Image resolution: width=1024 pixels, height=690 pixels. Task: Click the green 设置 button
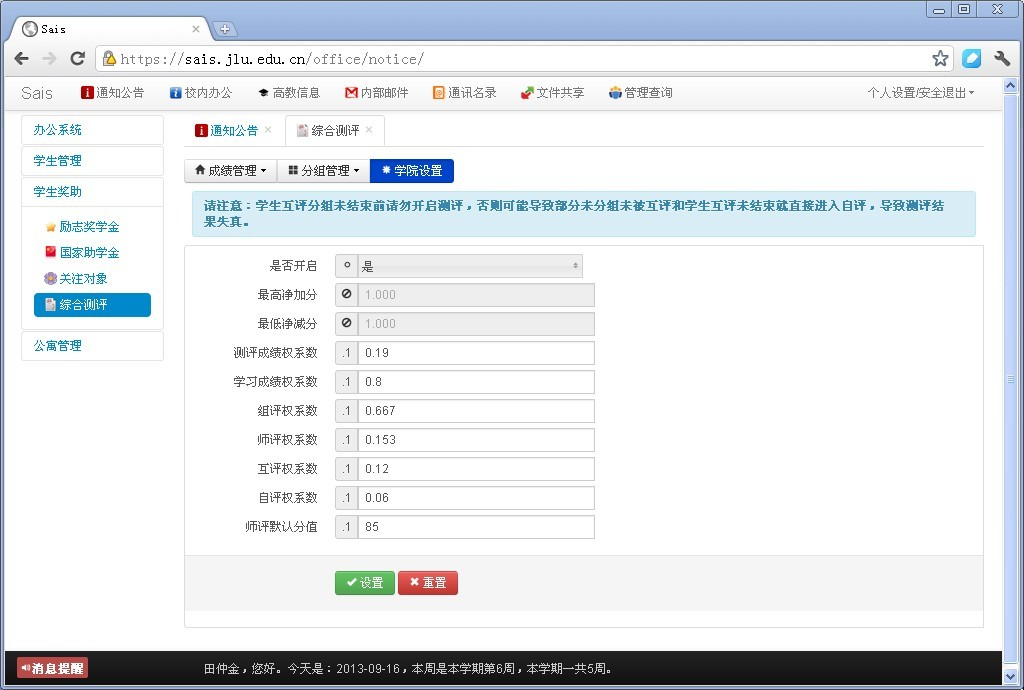pyautogui.click(x=364, y=583)
